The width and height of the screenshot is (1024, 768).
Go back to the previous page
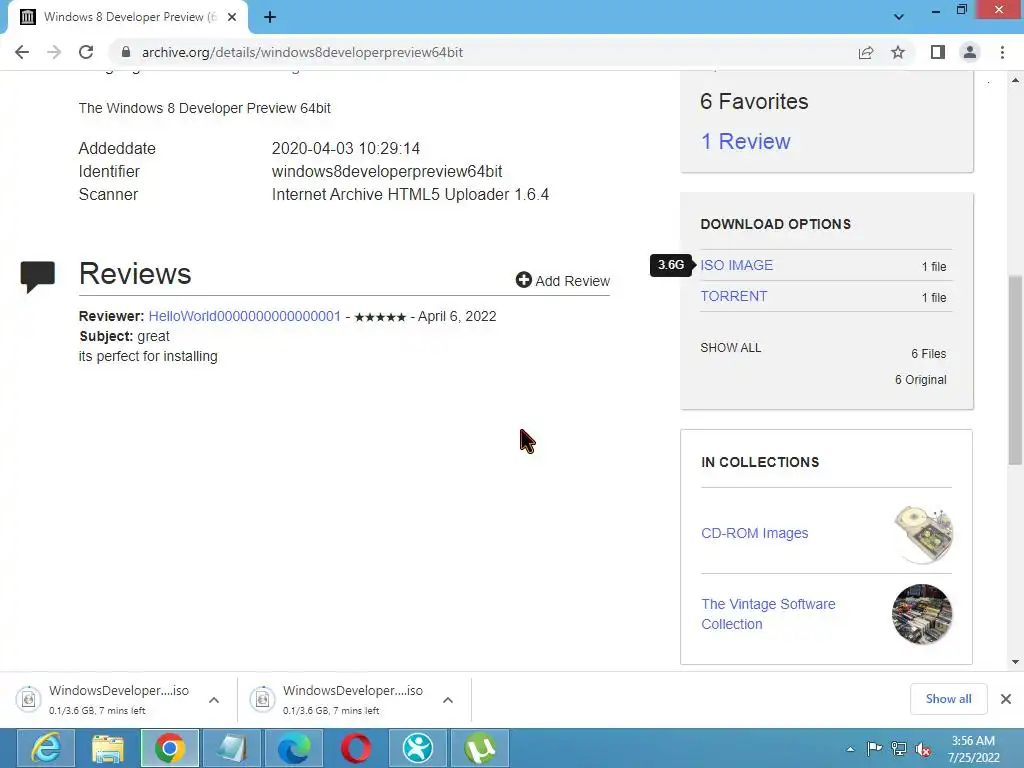point(22,52)
